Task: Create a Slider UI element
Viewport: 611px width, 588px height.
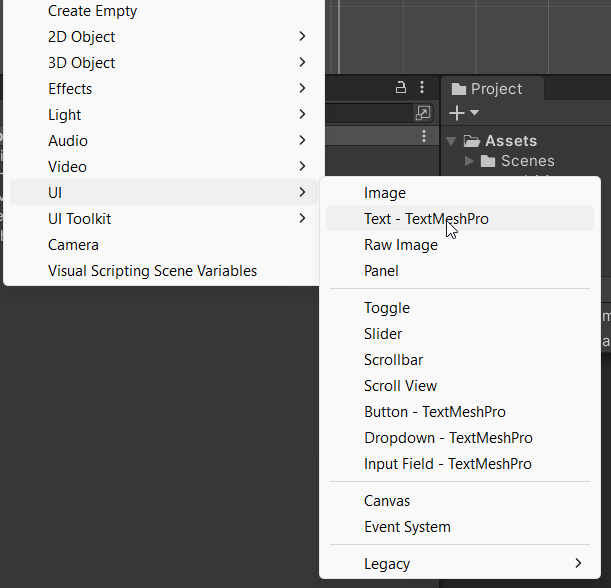Action: [383, 334]
